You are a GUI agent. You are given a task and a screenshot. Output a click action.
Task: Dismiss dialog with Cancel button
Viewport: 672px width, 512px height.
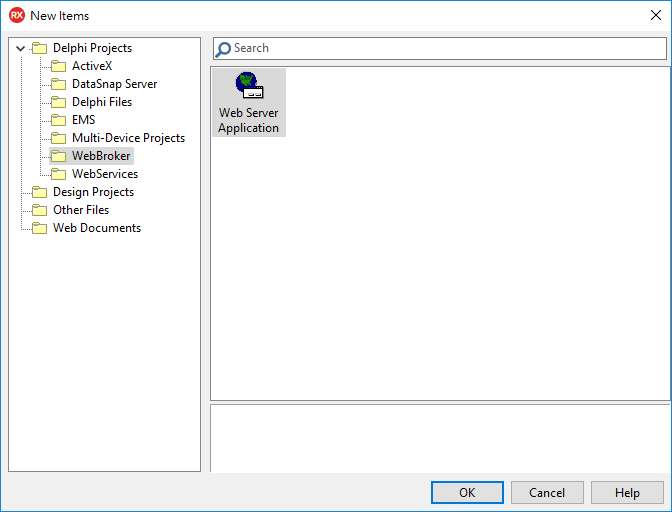click(x=547, y=493)
